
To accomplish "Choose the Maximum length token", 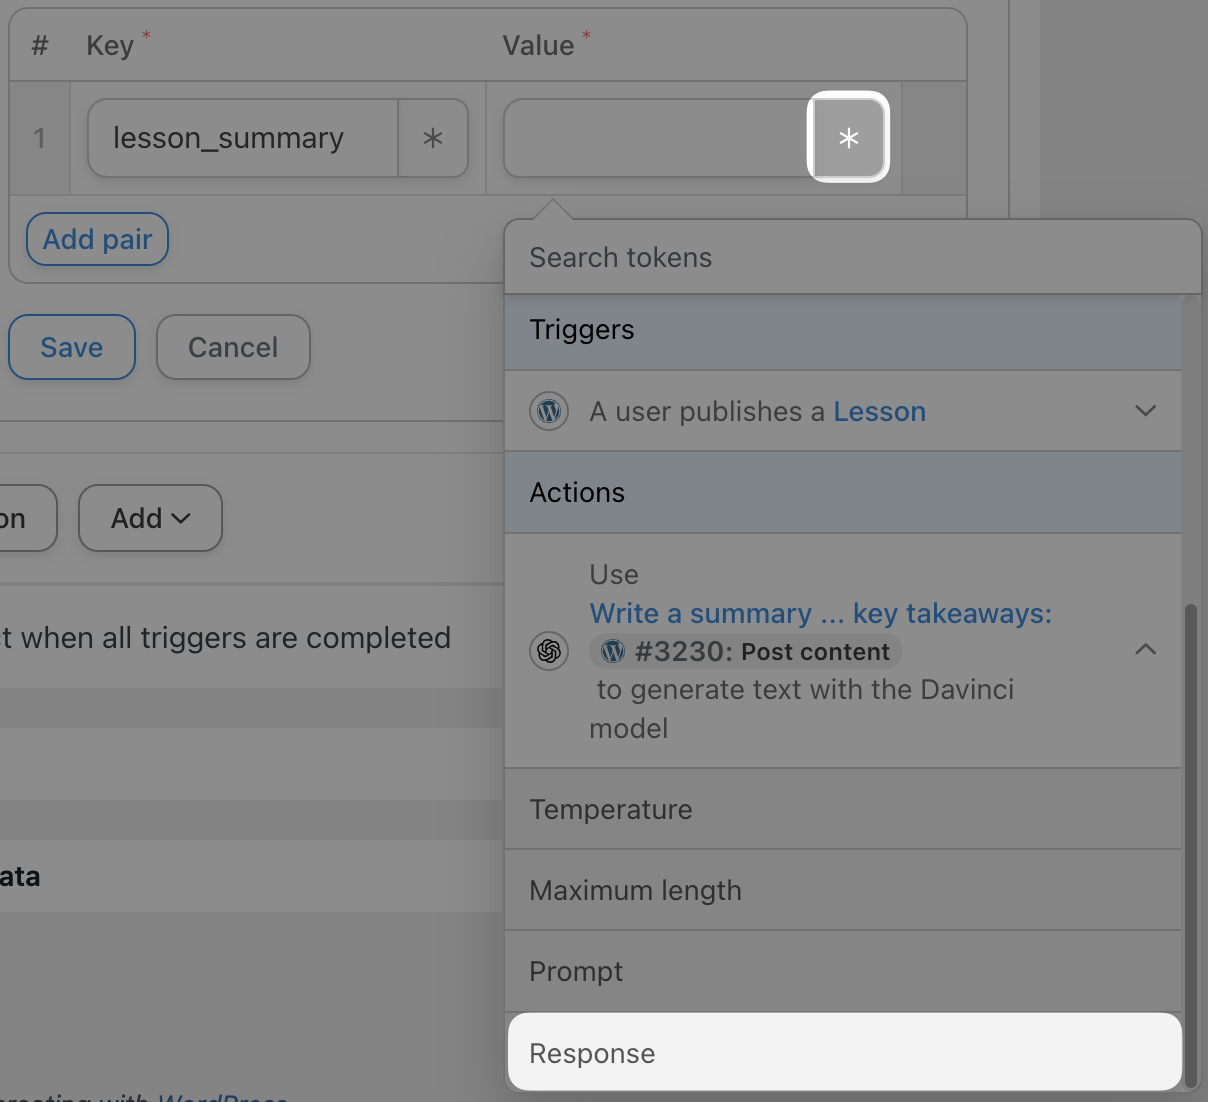I will click(844, 890).
